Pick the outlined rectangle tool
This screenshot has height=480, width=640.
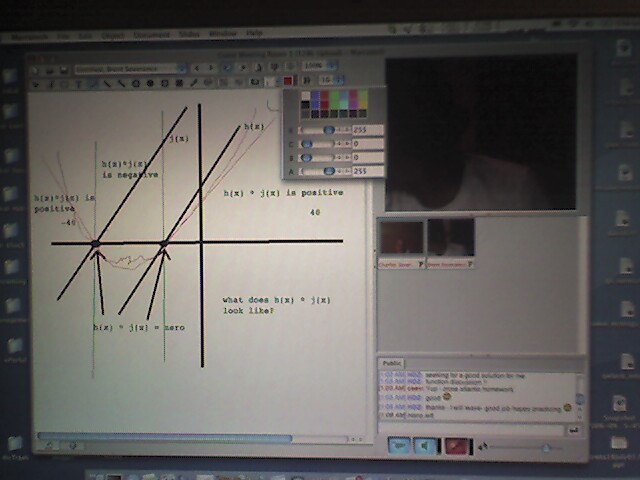pyautogui.click(x=164, y=83)
